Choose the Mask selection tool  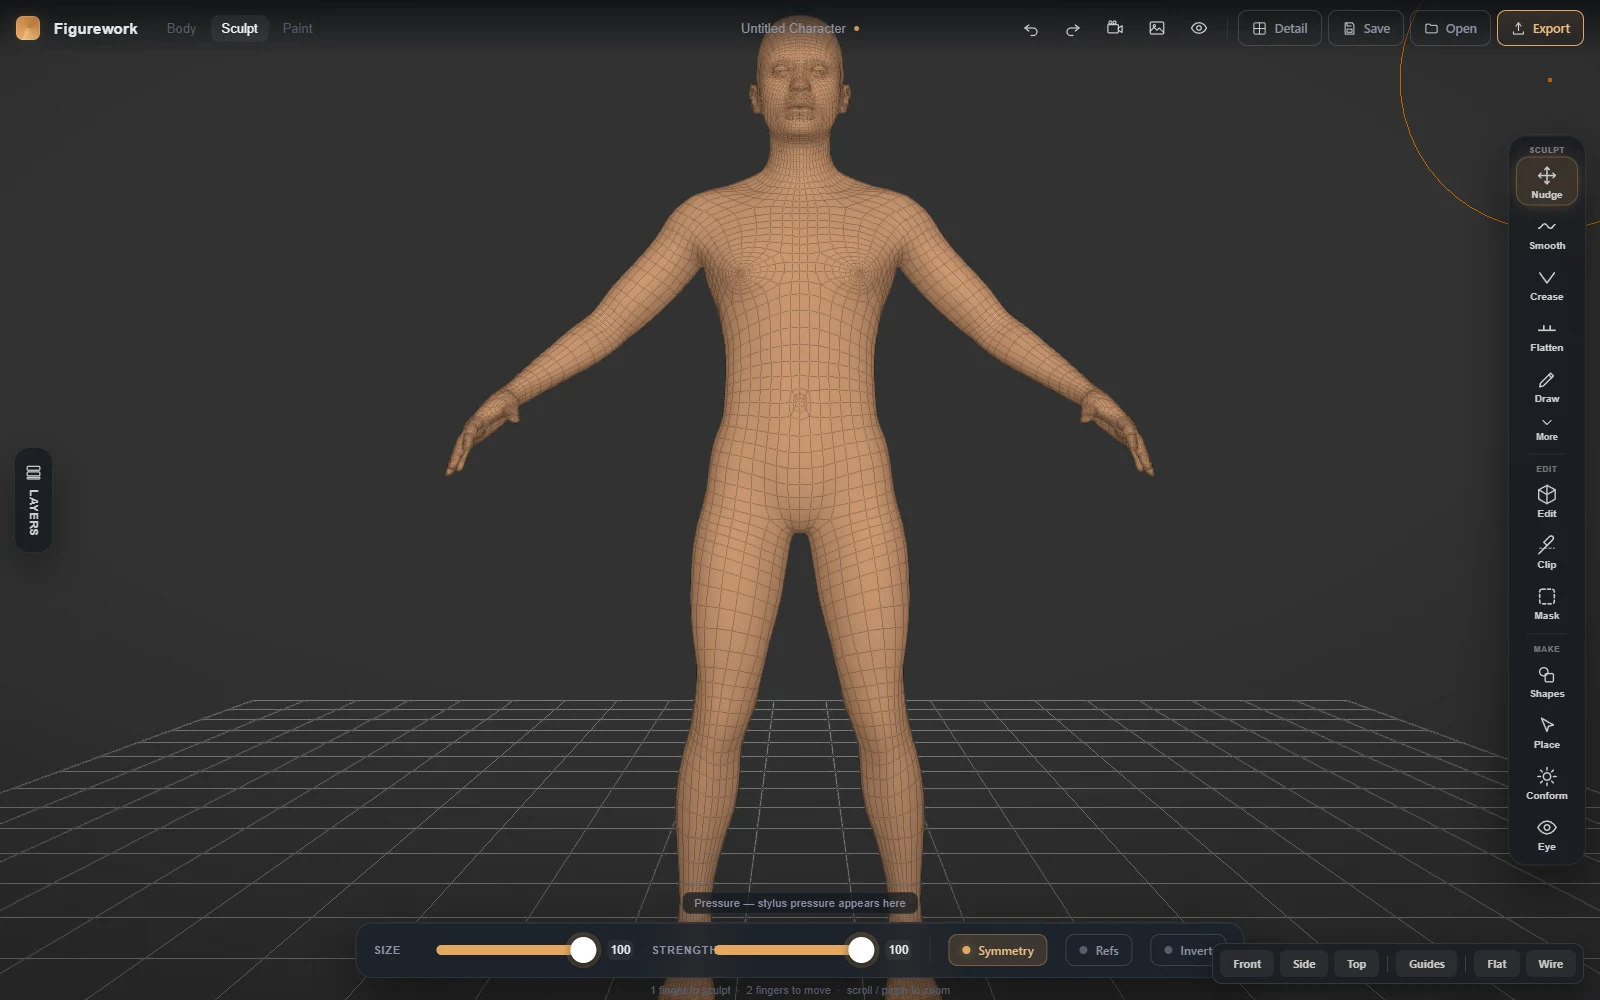[1546, 603]
